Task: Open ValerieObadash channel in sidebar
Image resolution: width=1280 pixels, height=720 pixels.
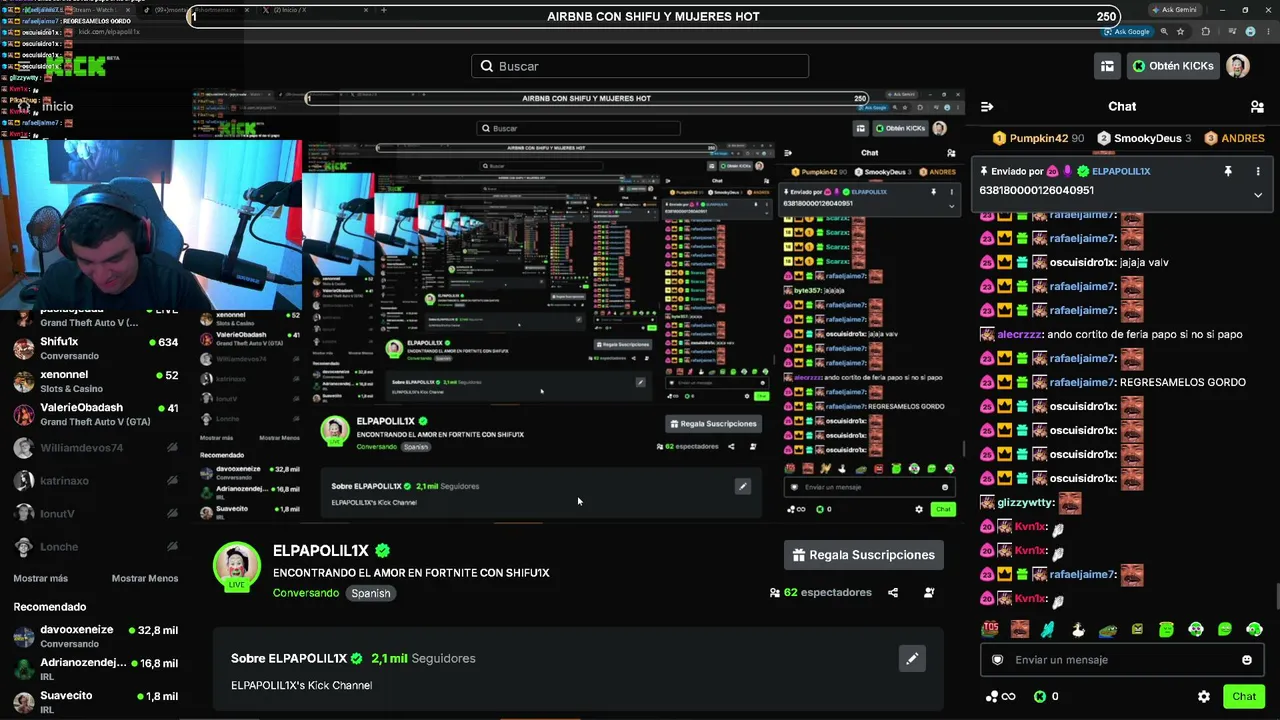Action: [95, 414]
